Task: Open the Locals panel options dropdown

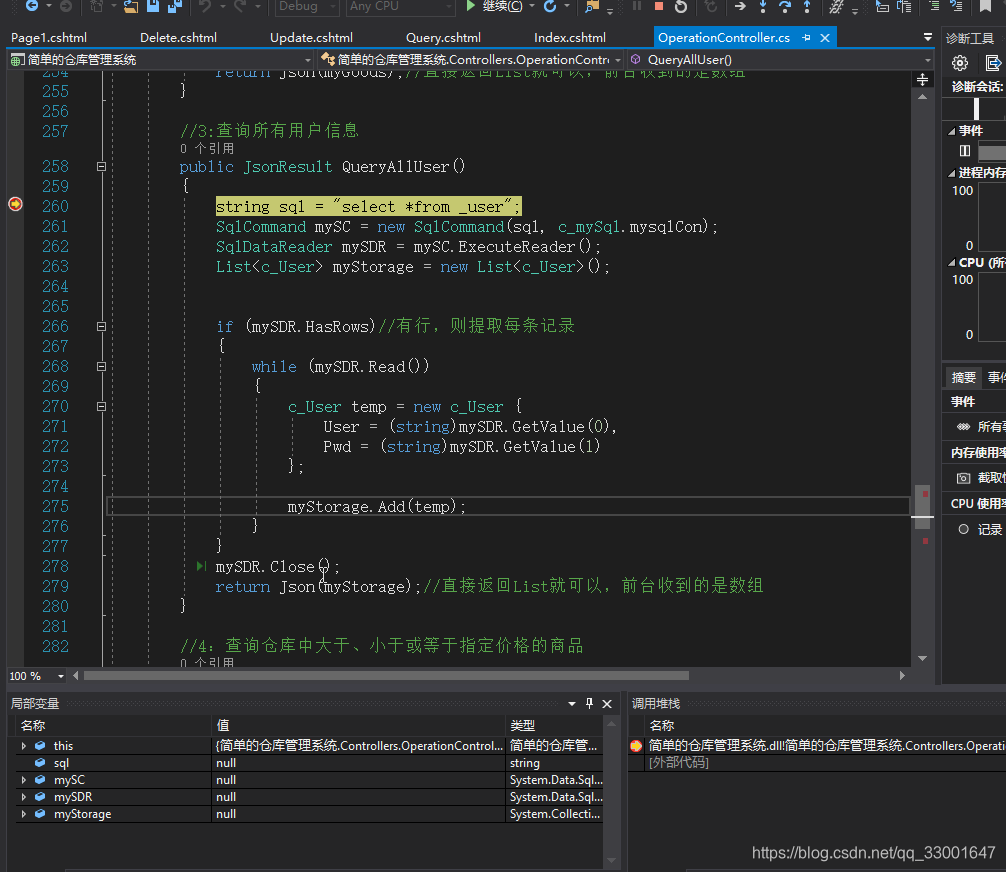Action: [x=572, y=704]
